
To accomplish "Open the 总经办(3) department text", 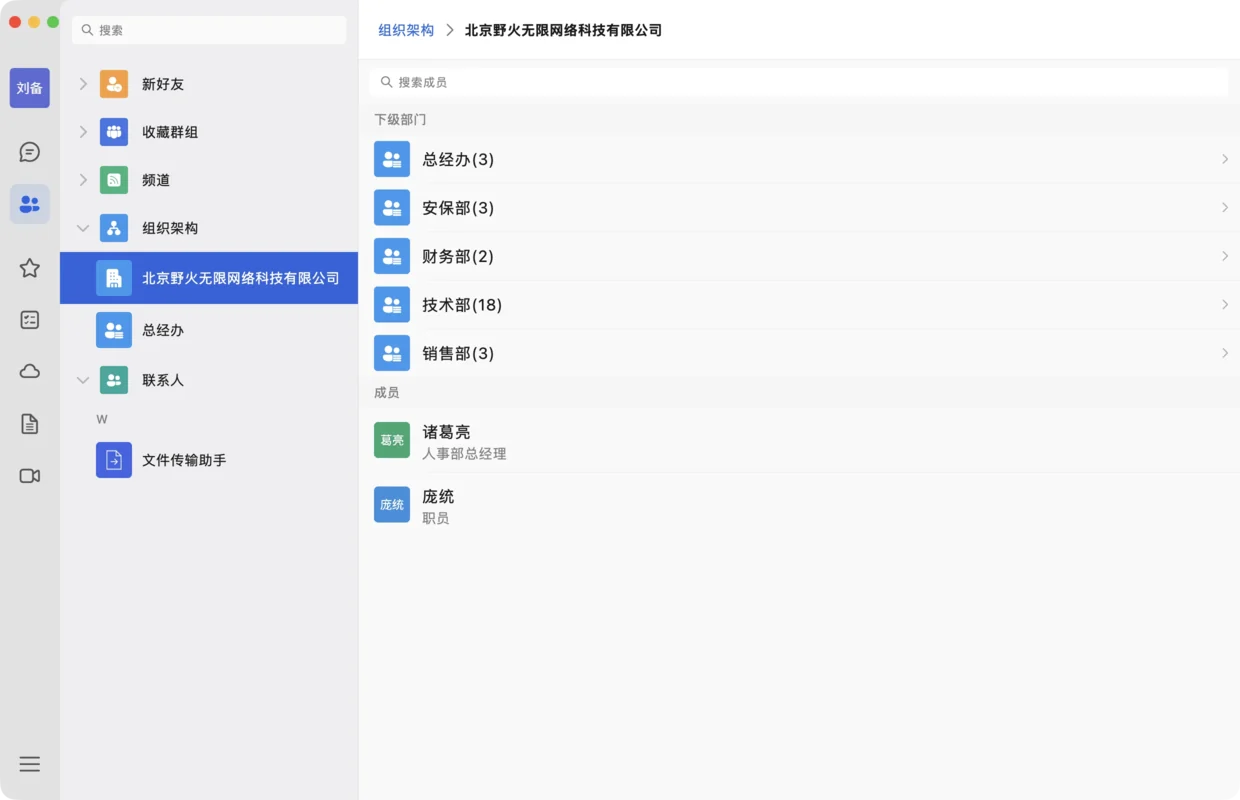I will (458, 159).
